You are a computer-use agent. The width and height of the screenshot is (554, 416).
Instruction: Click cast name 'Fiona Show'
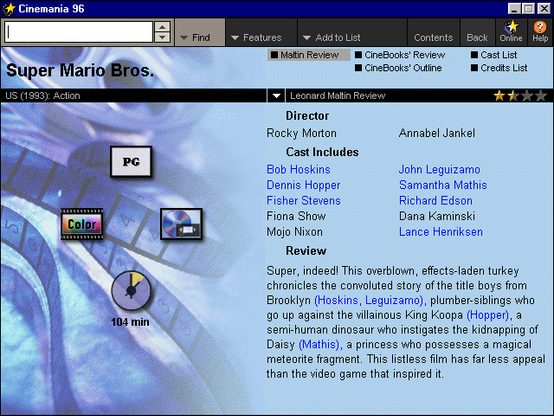(296, 216)
